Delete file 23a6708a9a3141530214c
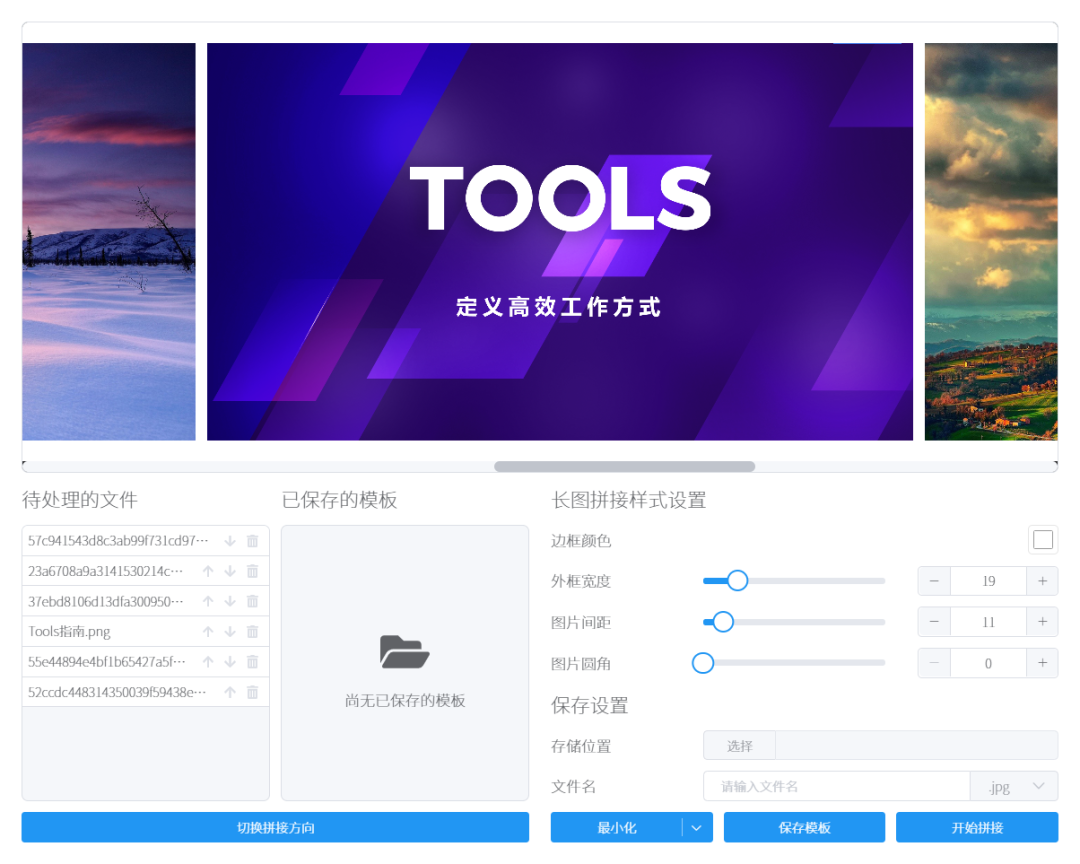Screen dimensions: 1080x864 253,572
